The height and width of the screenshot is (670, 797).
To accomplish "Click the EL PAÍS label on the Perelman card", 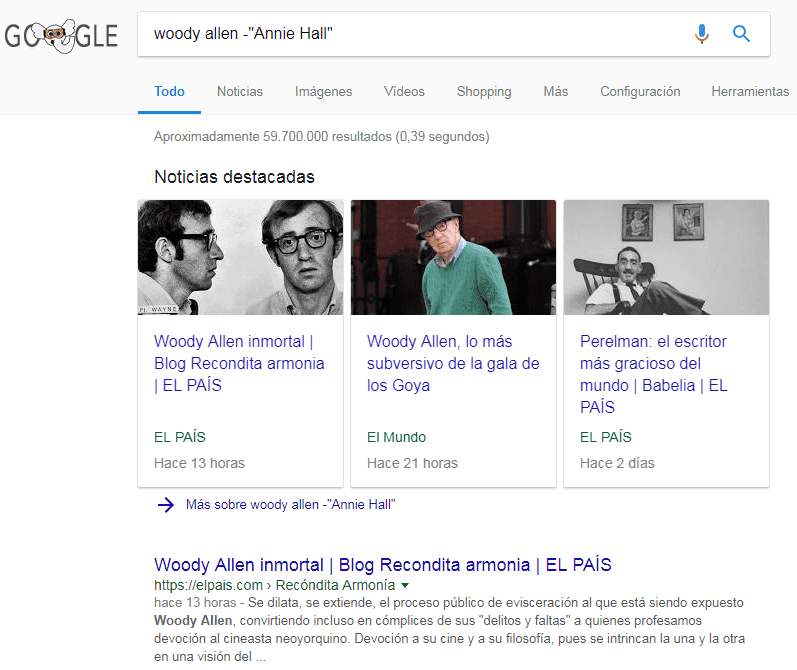I will point(606,437).
